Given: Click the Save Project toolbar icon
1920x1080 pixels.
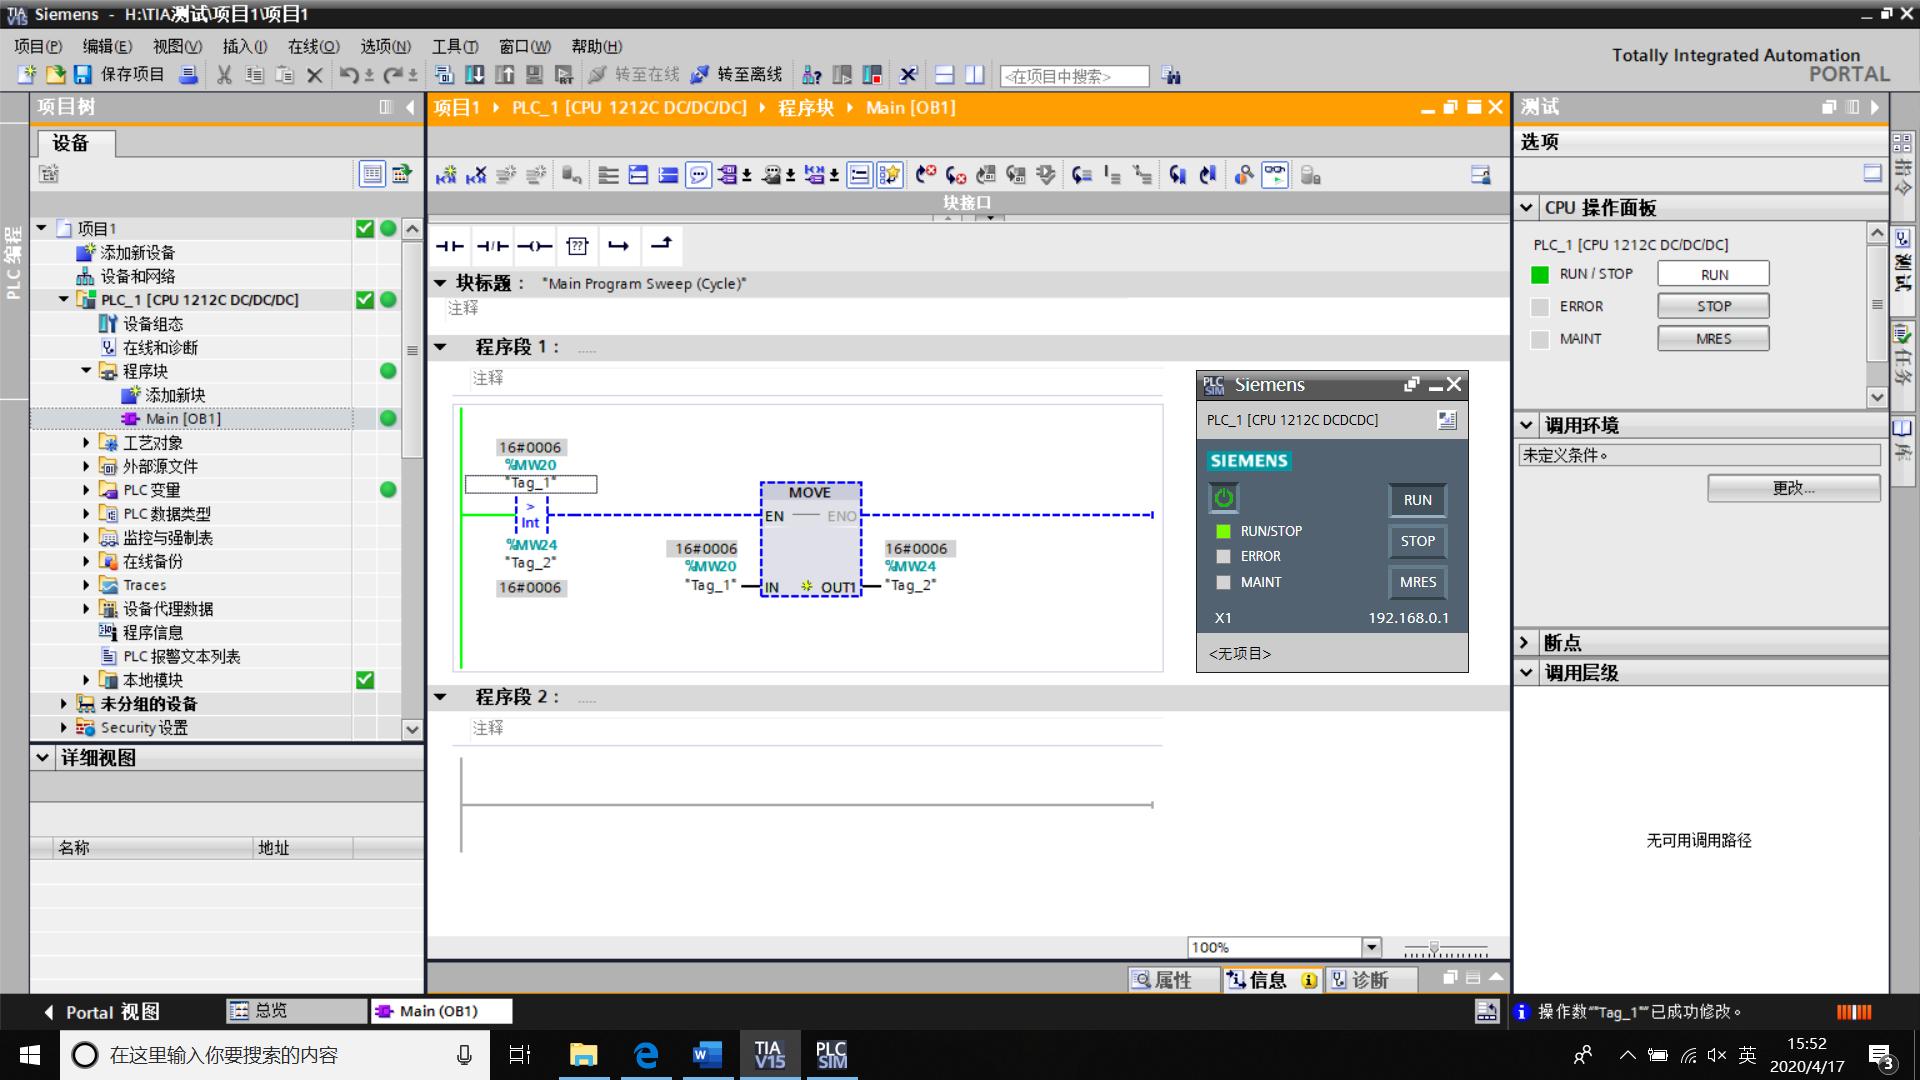Looking at the screenshot, I should coord(83,75).
